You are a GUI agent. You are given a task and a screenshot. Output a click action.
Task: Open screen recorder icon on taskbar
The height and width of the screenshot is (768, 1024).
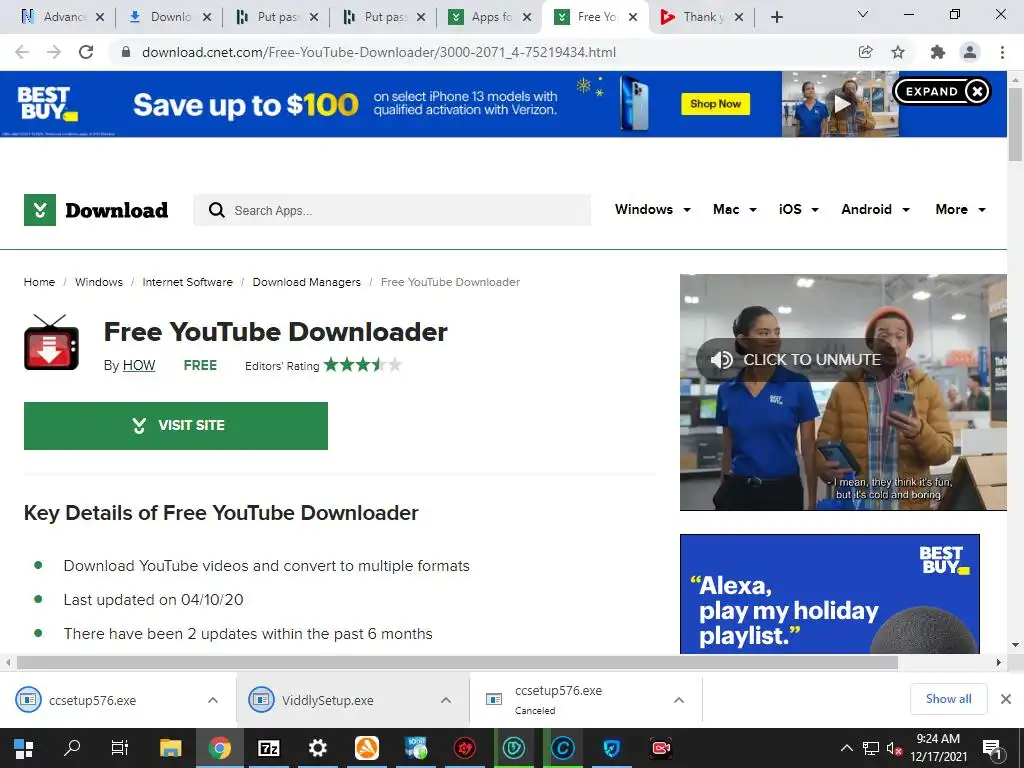pyautogui.click(x=661, y=748)
